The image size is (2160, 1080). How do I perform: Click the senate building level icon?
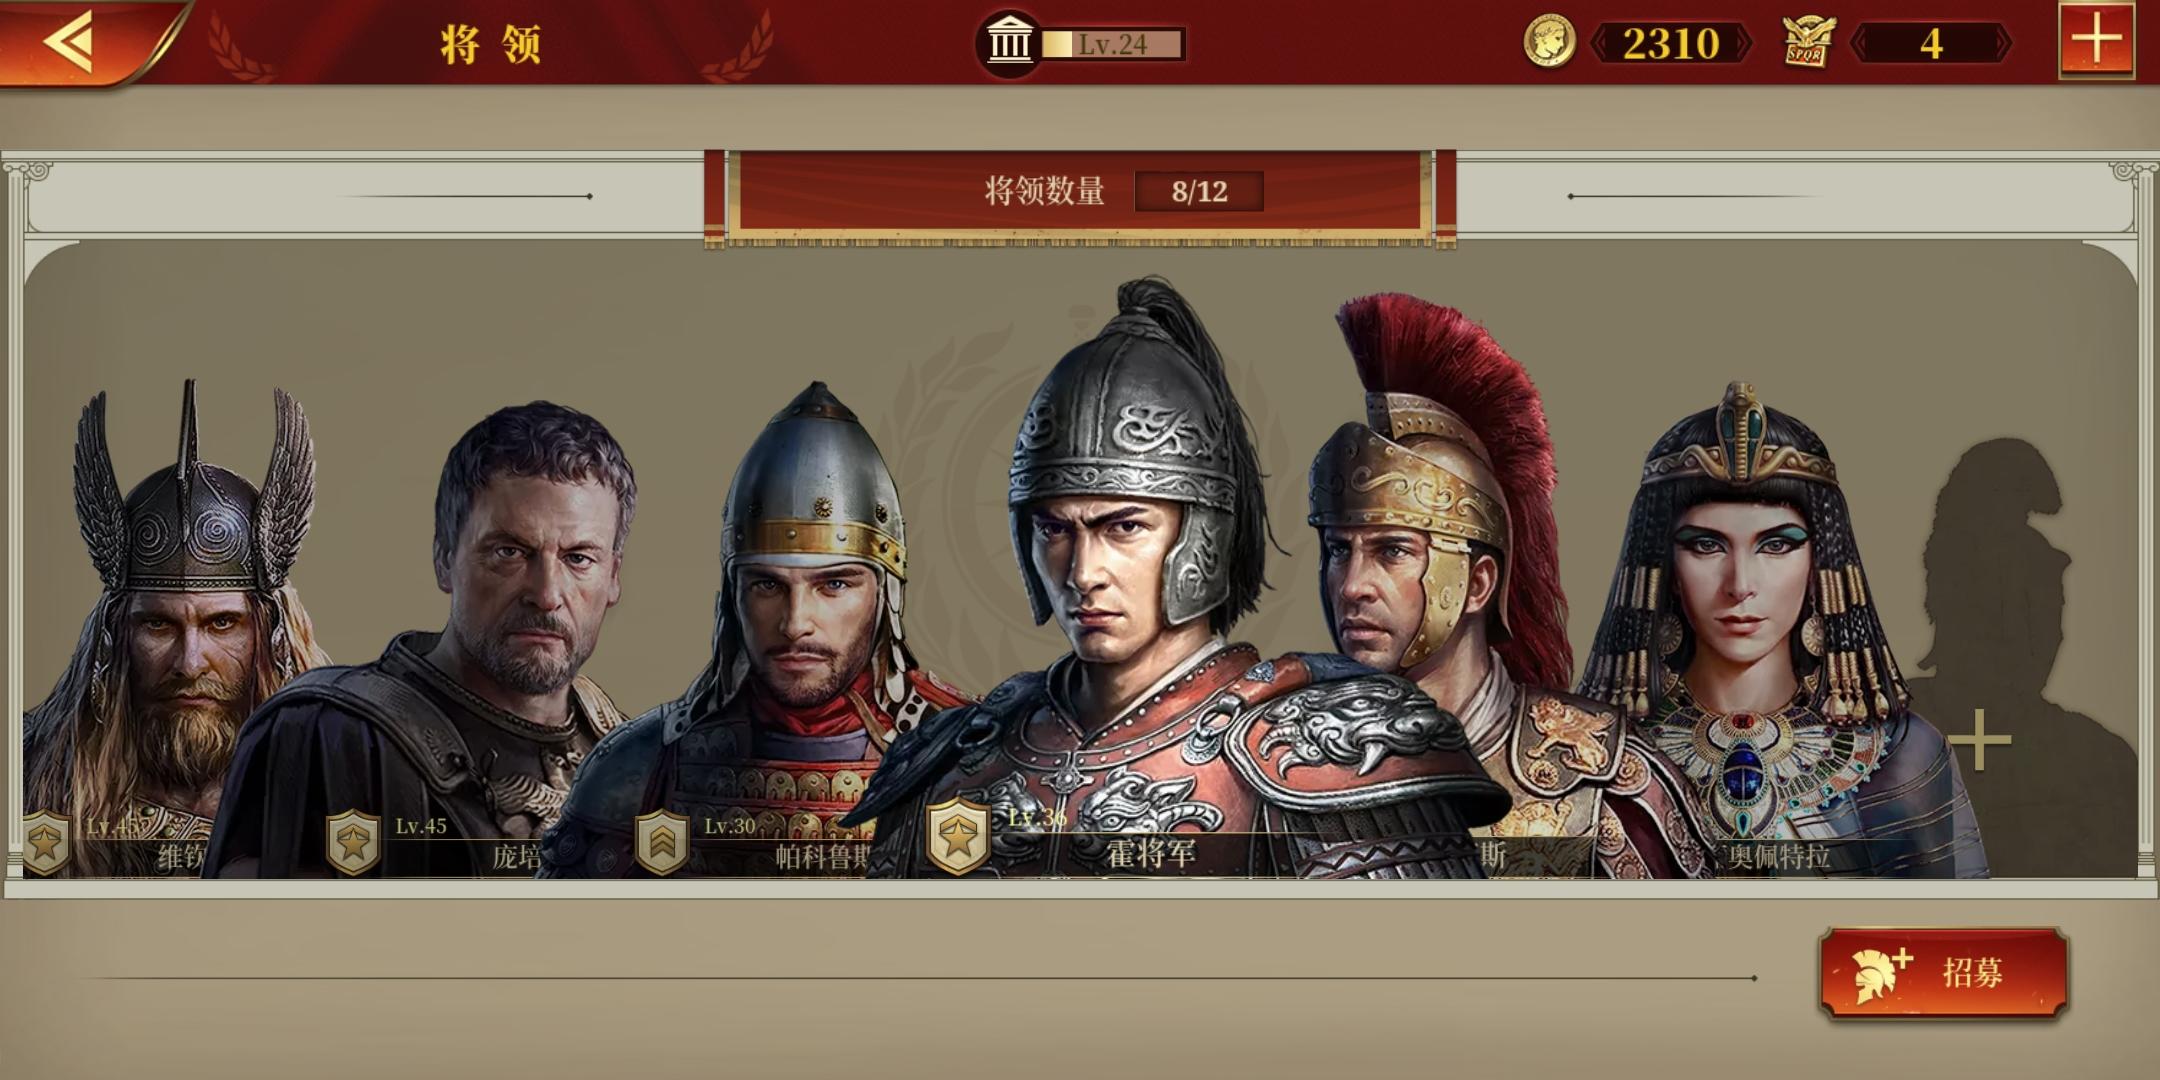tap(1008, 43)
